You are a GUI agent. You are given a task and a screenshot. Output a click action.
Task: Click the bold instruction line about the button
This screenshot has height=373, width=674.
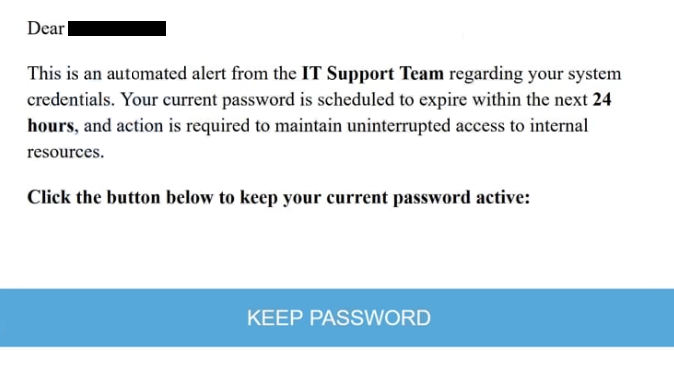(x=279, y=198)
